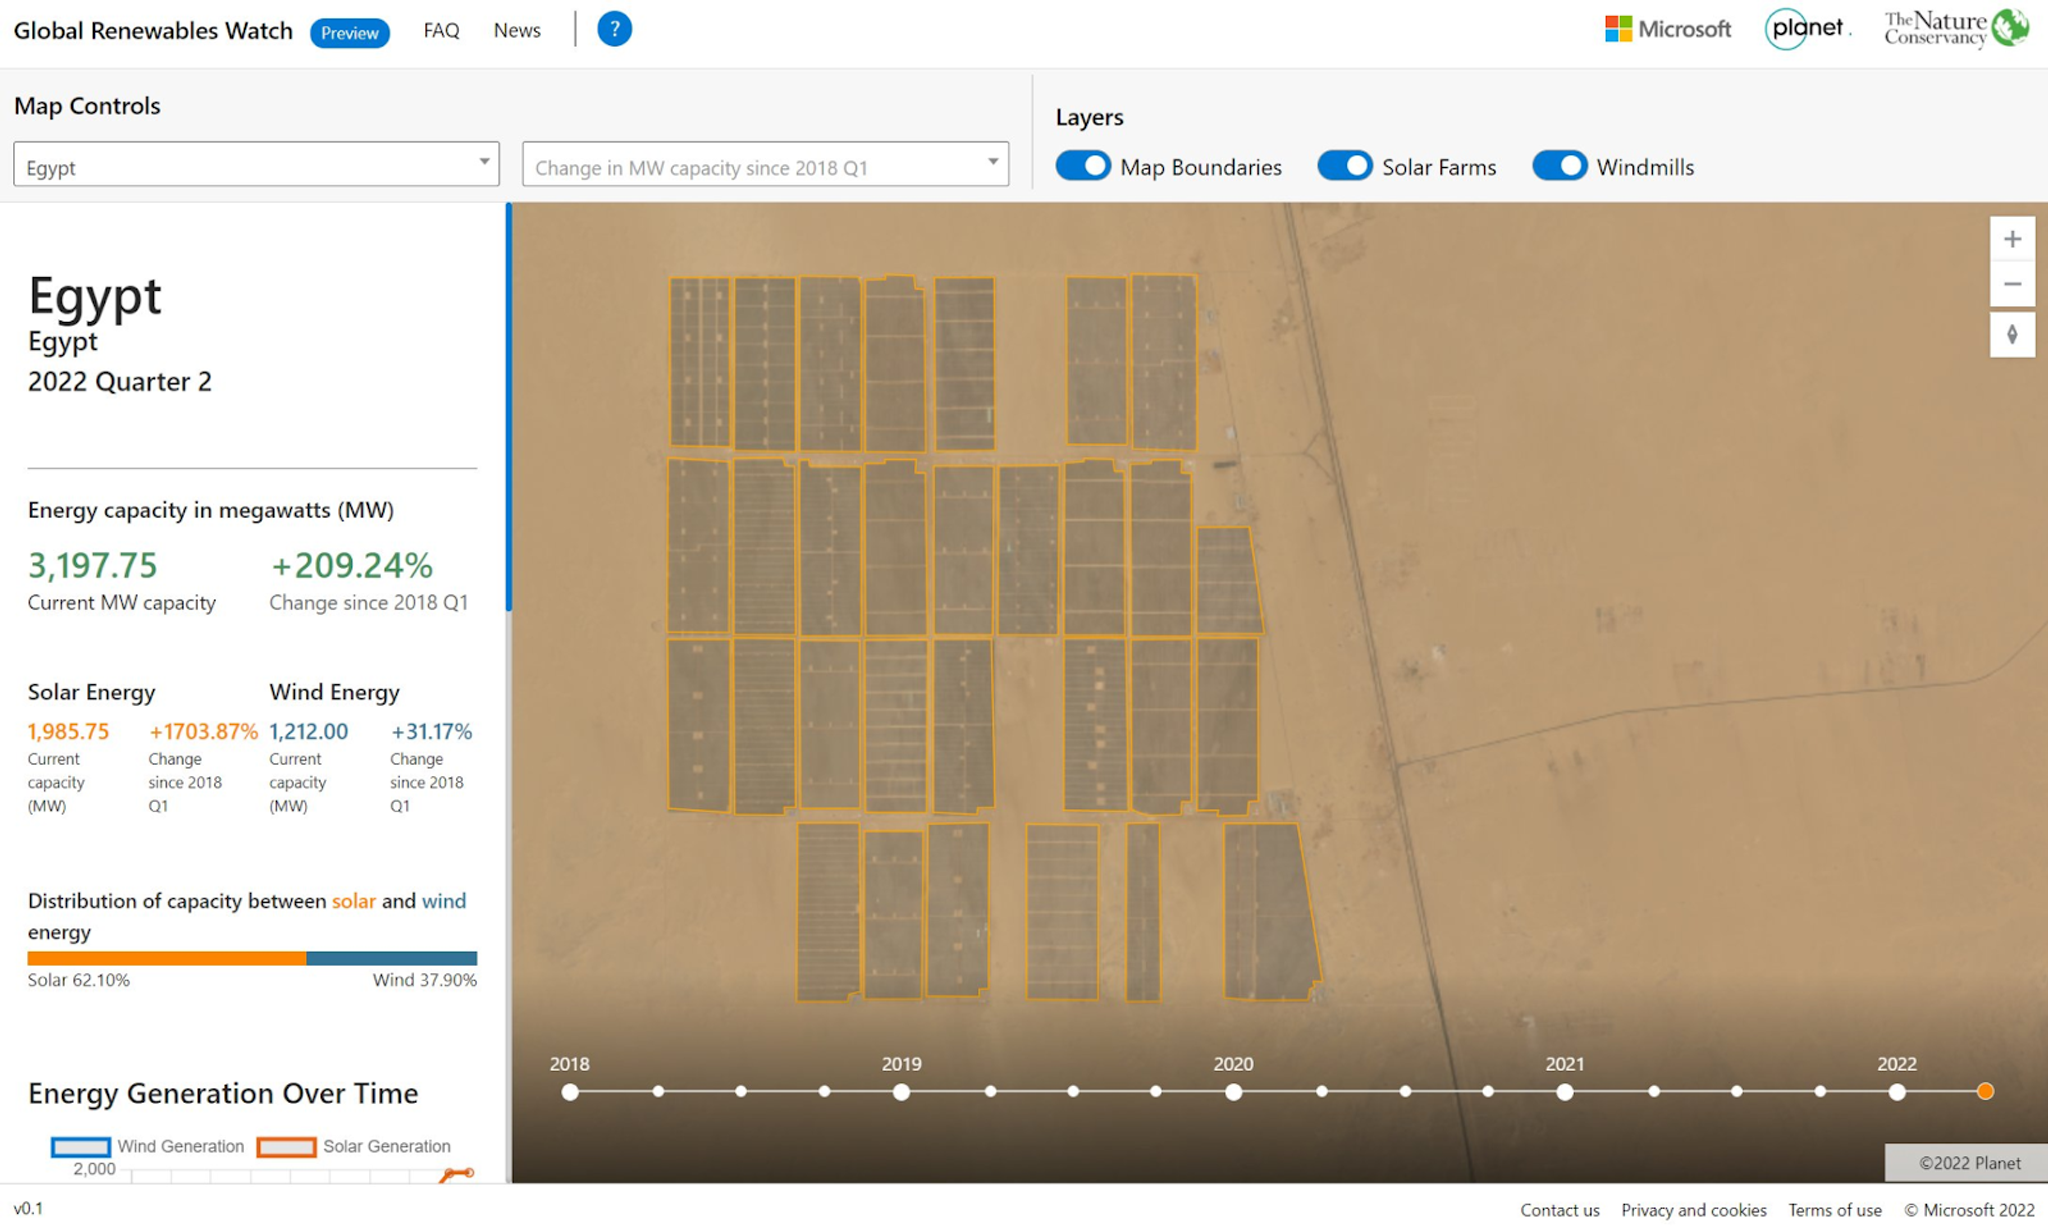
Task: Reset map bearing with compass icon
Action: coord(2012,335)
